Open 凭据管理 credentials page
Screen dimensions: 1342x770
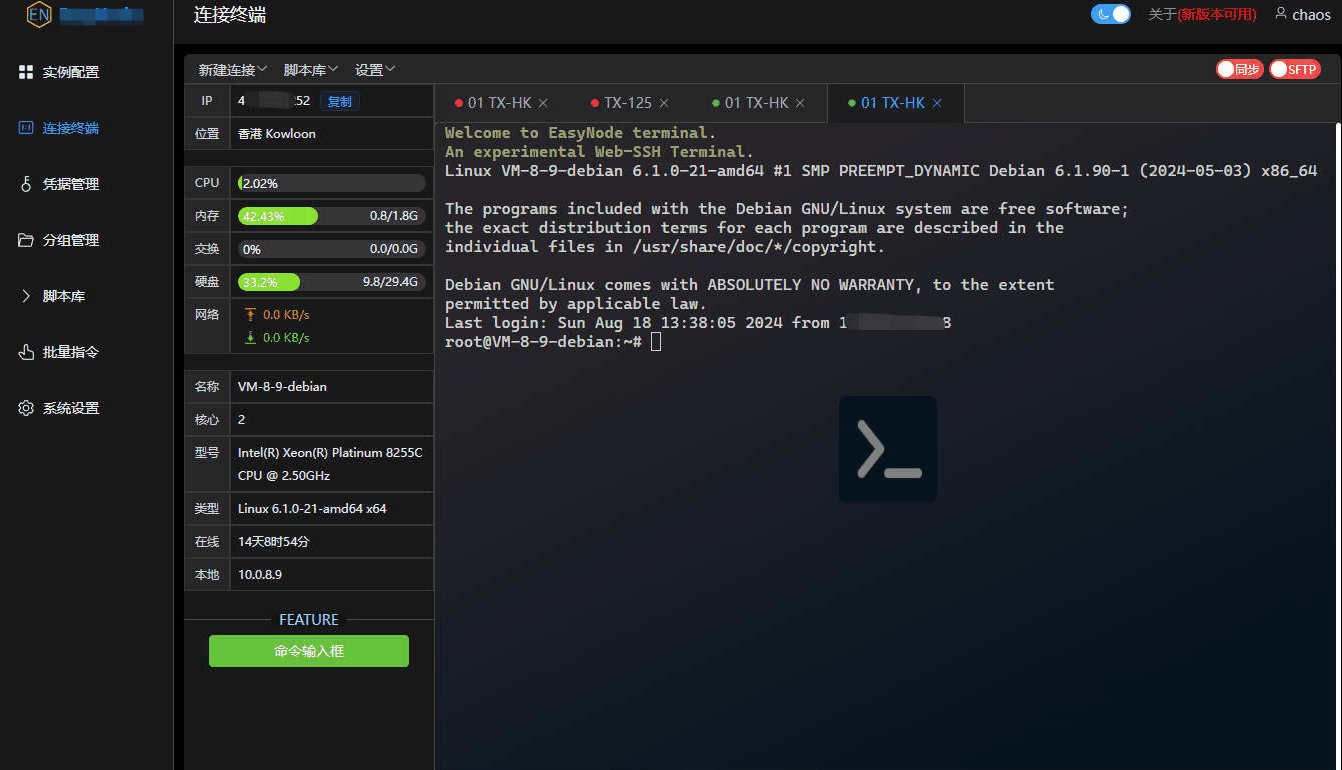point(59,184)
